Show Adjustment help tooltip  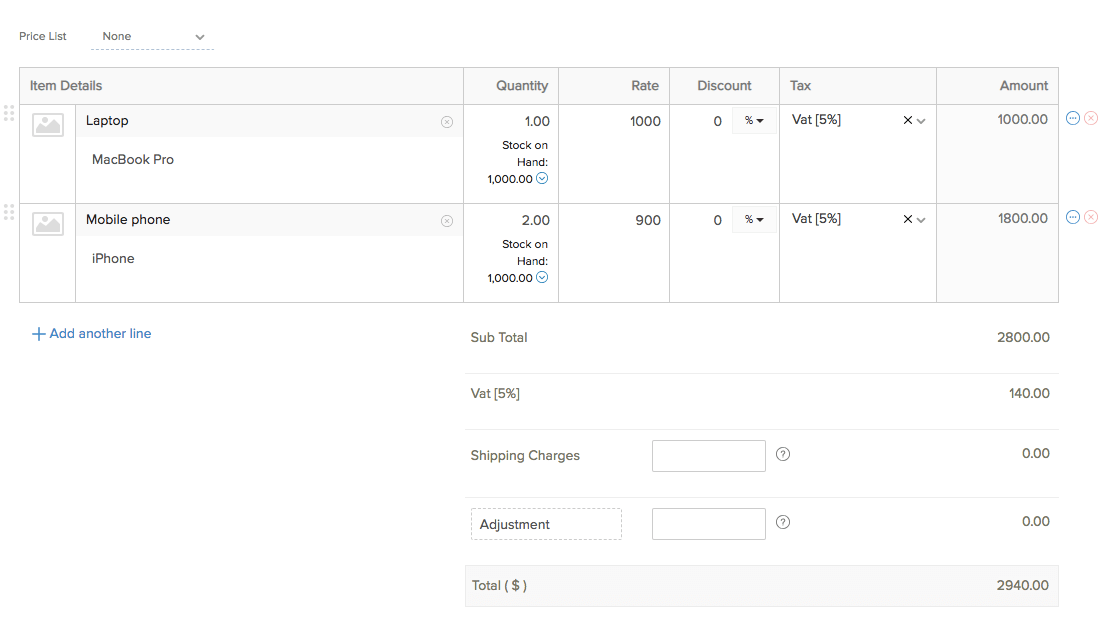tap(783, 522)
